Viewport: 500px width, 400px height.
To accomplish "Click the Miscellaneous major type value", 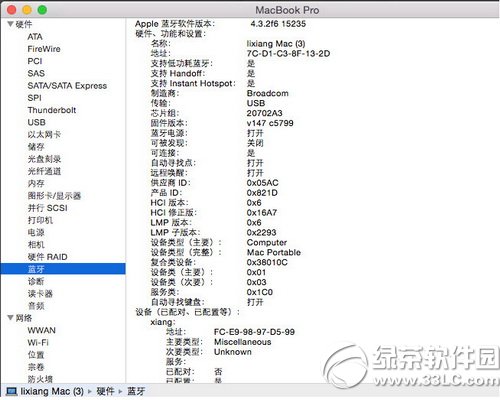I will point(243,342).
